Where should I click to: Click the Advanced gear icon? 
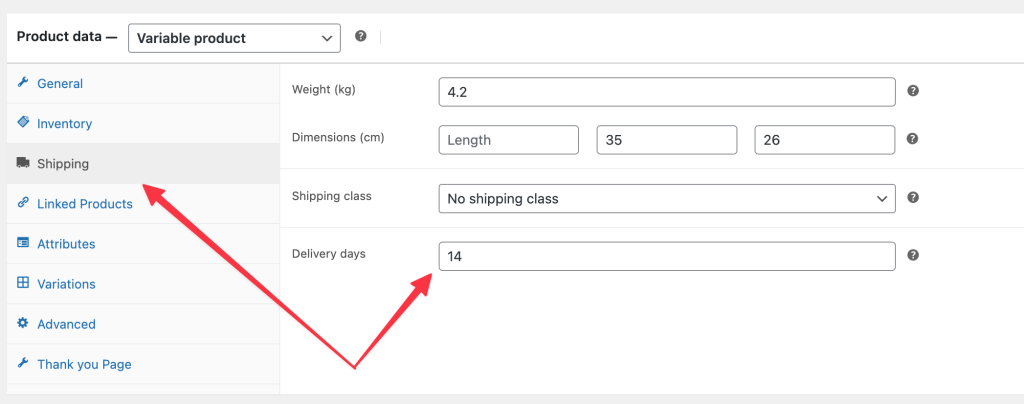point(23,323)
